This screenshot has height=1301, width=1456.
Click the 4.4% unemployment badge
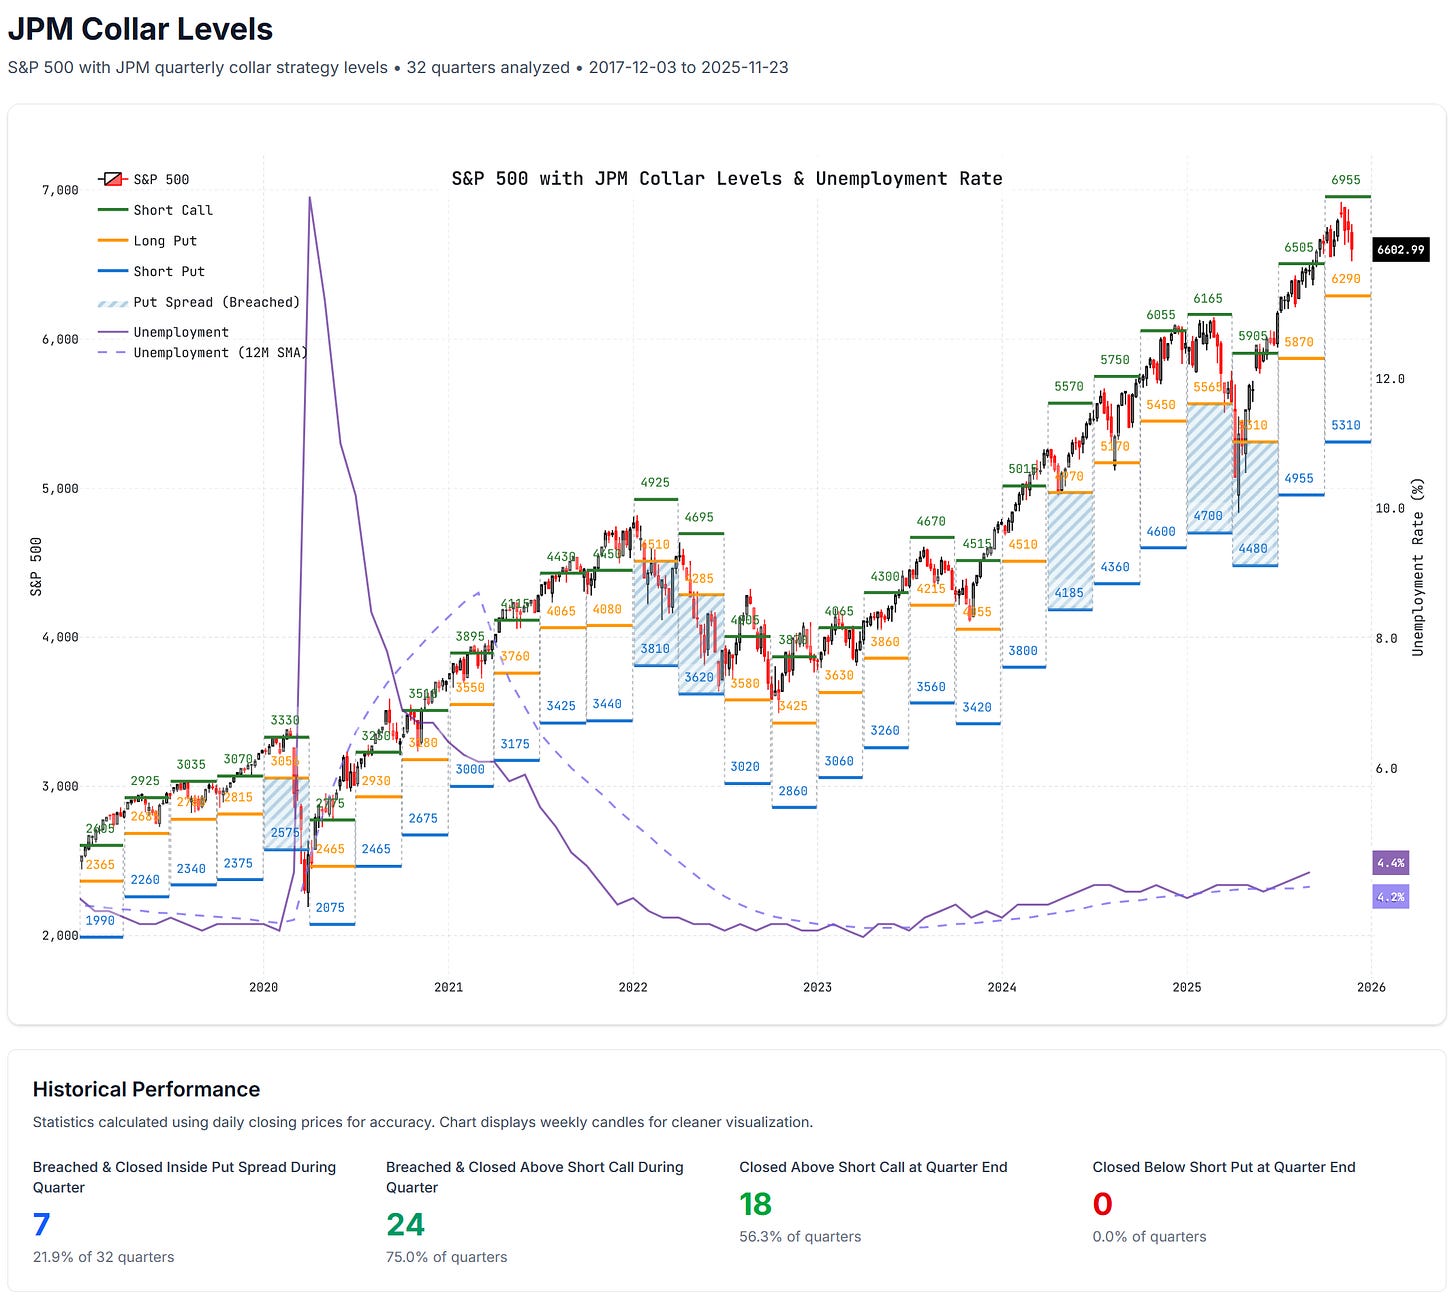(x=1390, y=863)
